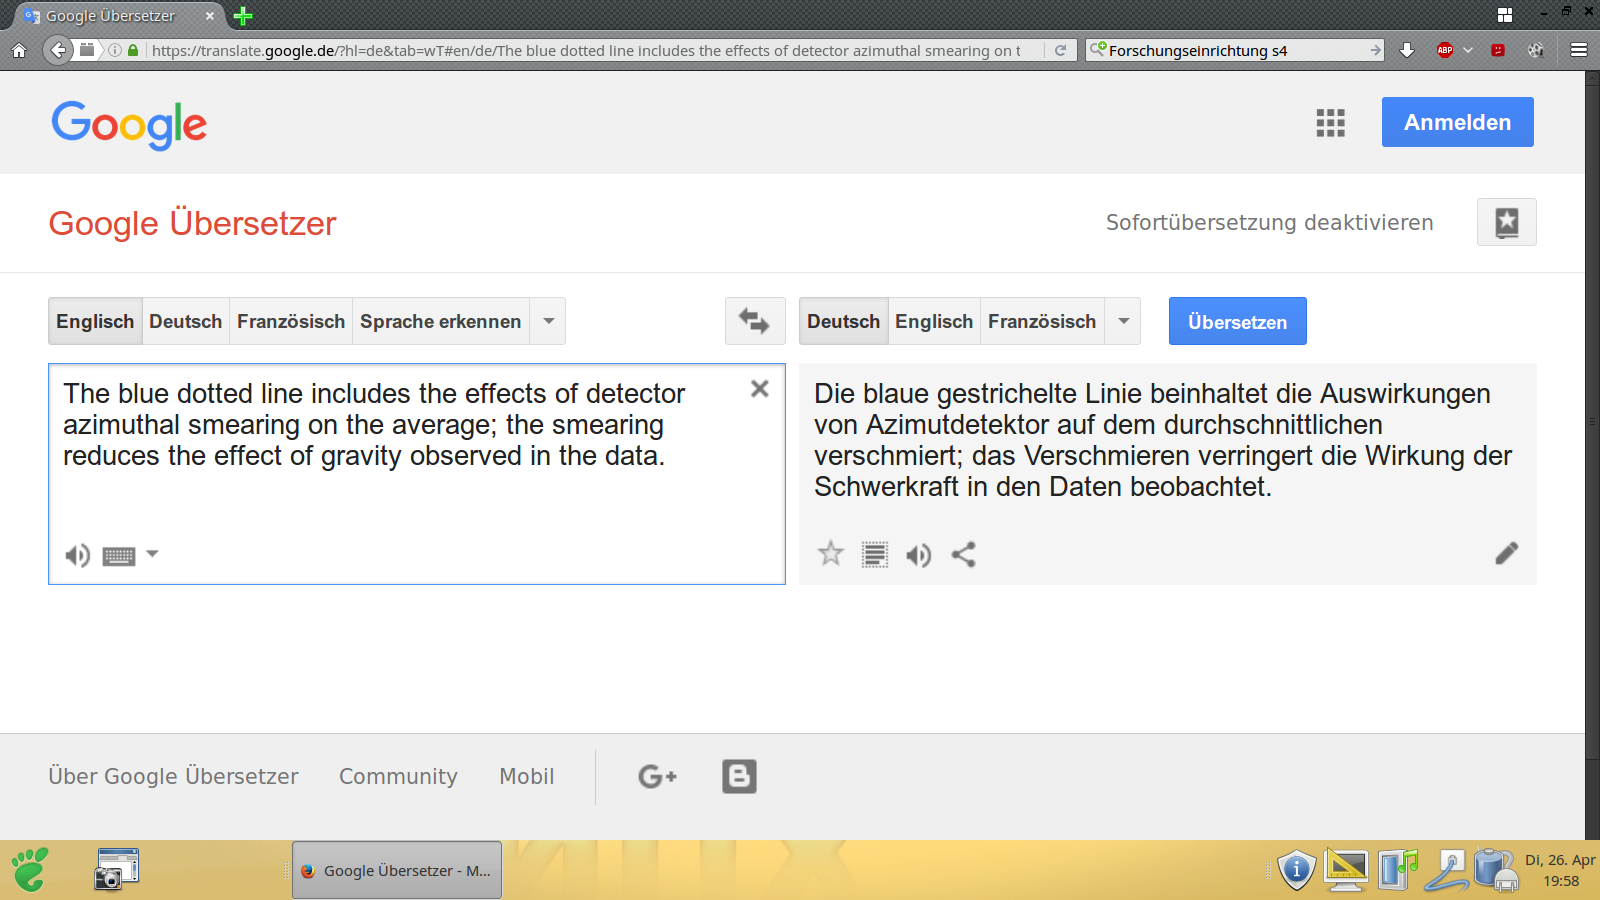The height and width of the screenshot is (900, 1600).
Task: Open the Google+ footer icon
Action: pos(657,776)
